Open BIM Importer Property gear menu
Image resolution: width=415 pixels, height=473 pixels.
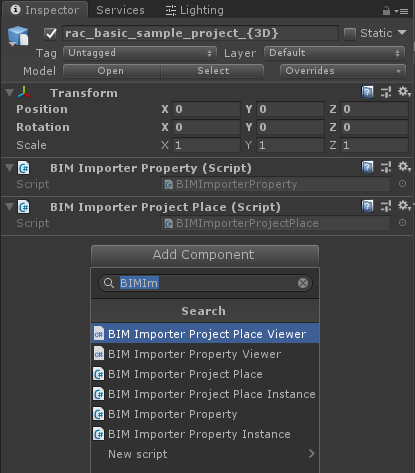point(404,167)
